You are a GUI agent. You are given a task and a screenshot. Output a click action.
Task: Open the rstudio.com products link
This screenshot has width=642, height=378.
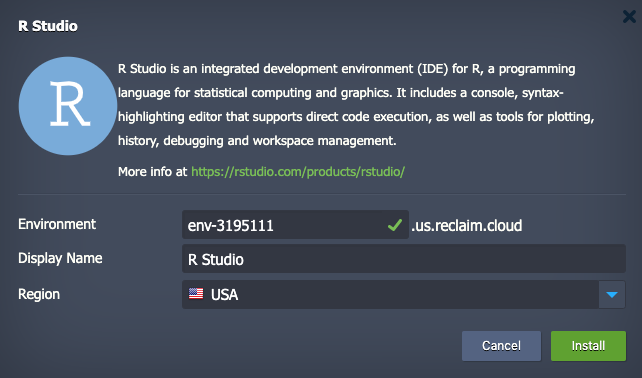[298, 171]
